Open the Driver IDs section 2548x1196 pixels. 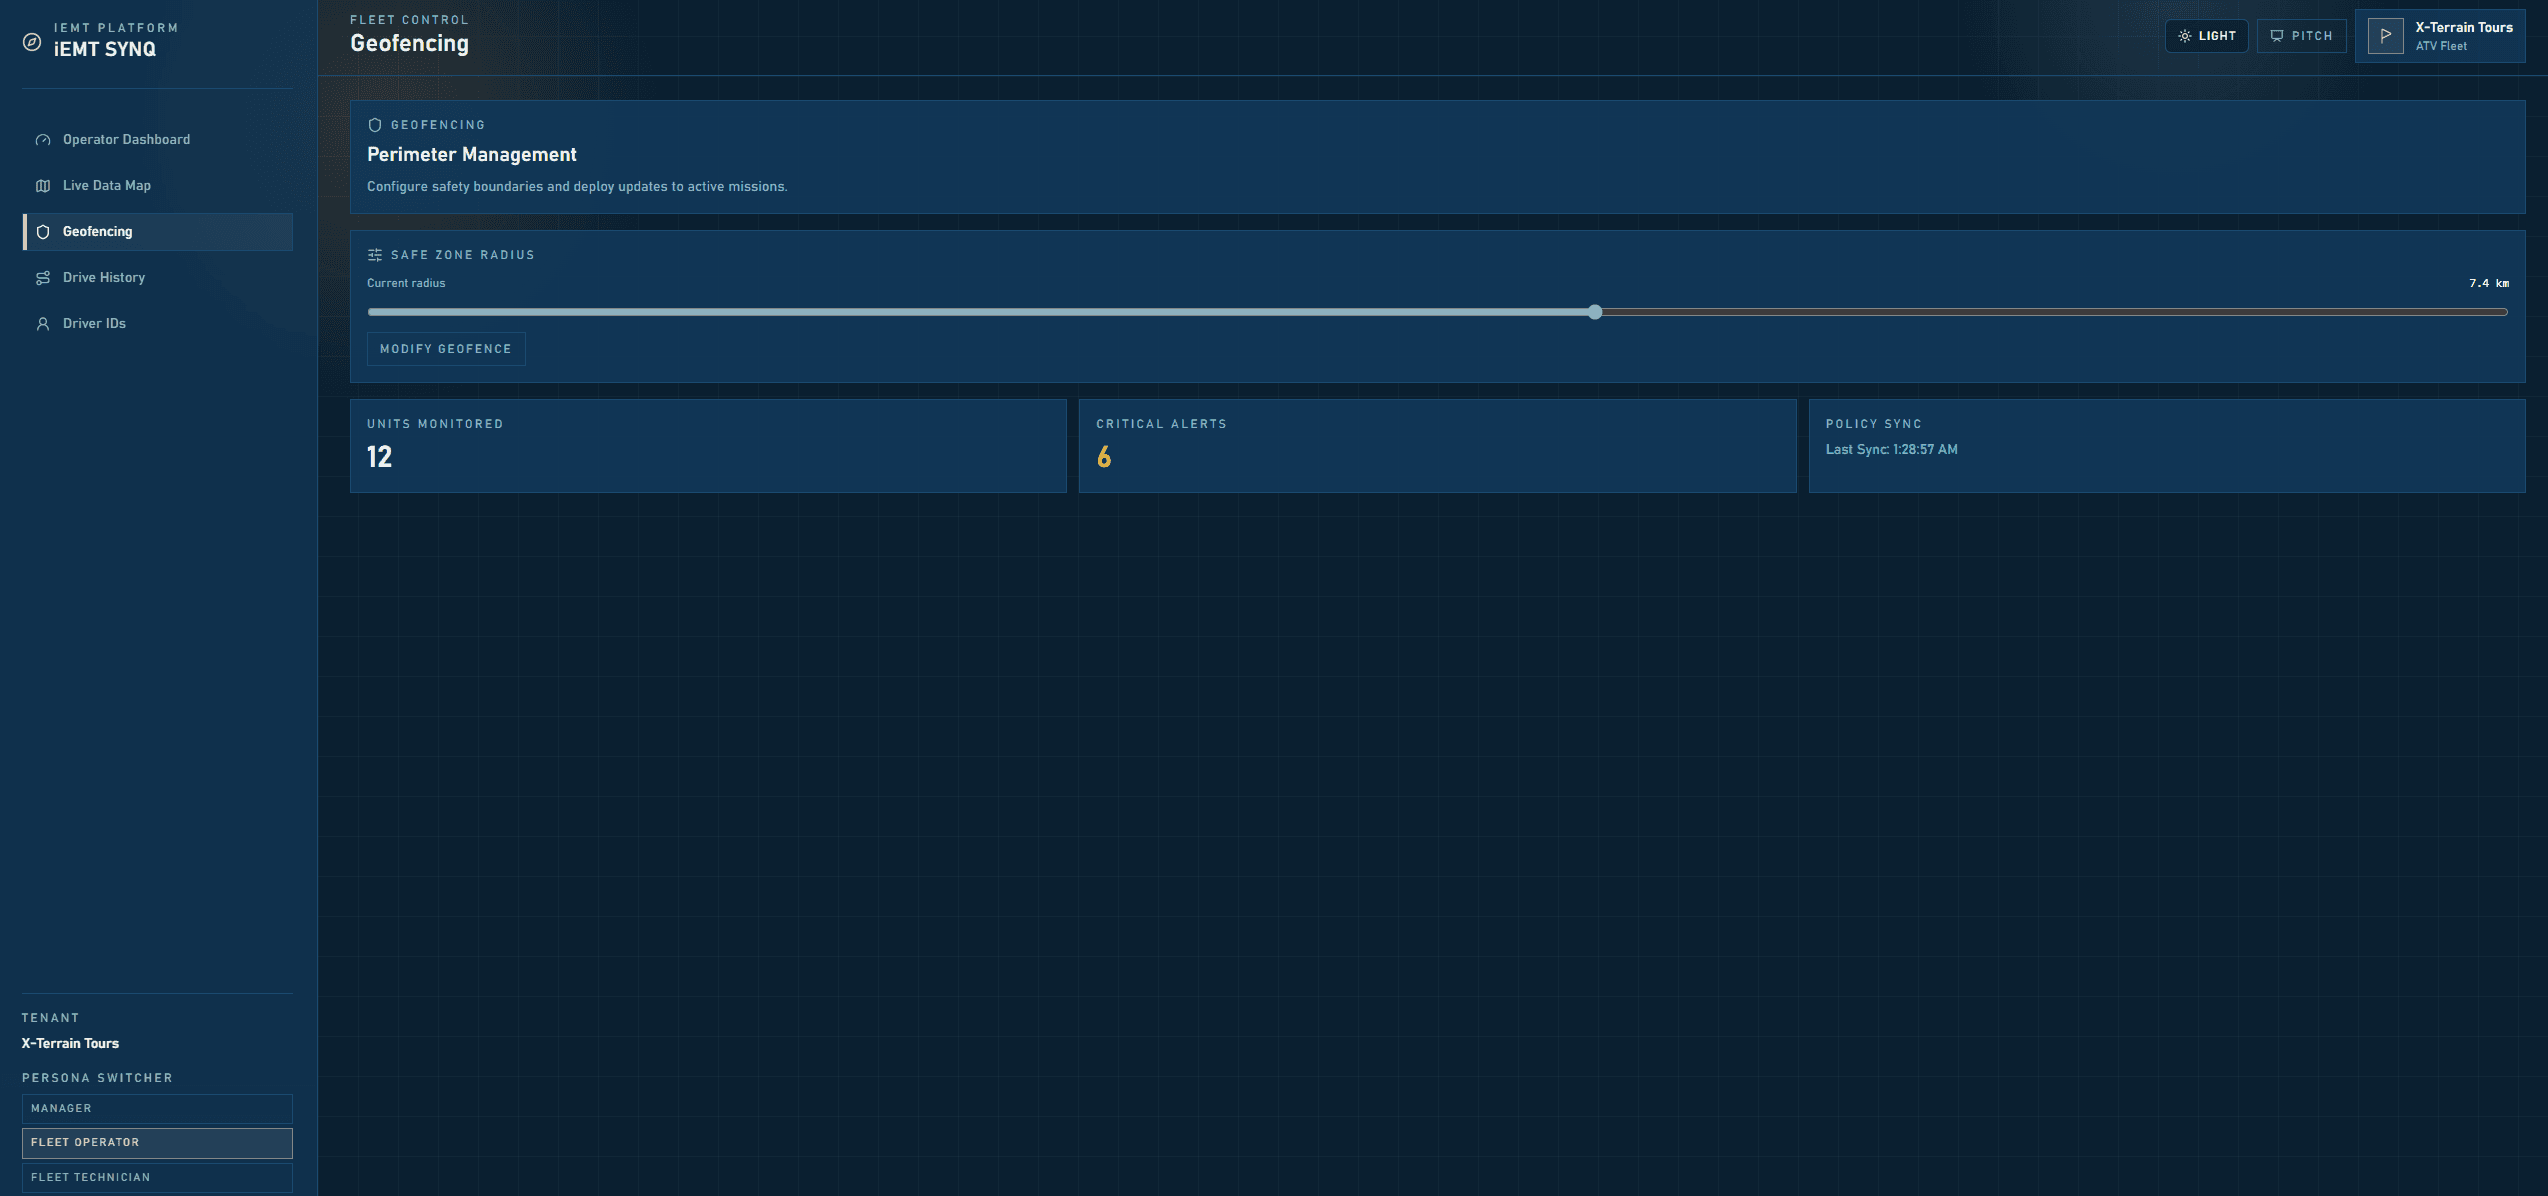(x=94, y=324)
